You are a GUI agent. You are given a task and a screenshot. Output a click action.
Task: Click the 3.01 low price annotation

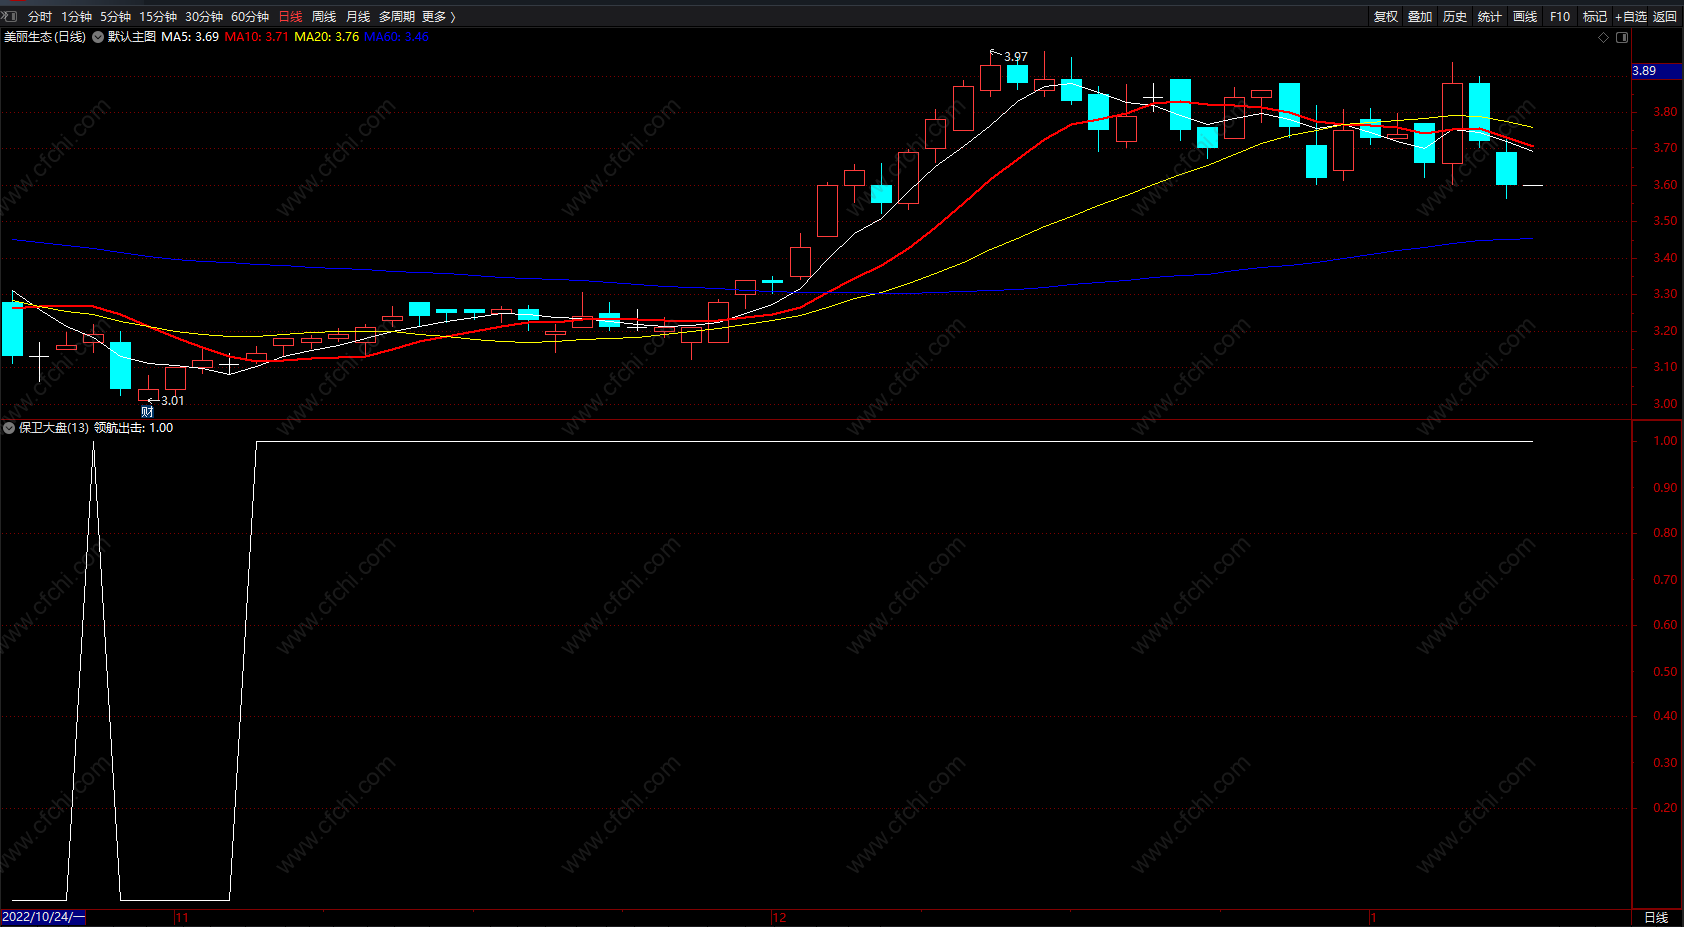point(173,401)
